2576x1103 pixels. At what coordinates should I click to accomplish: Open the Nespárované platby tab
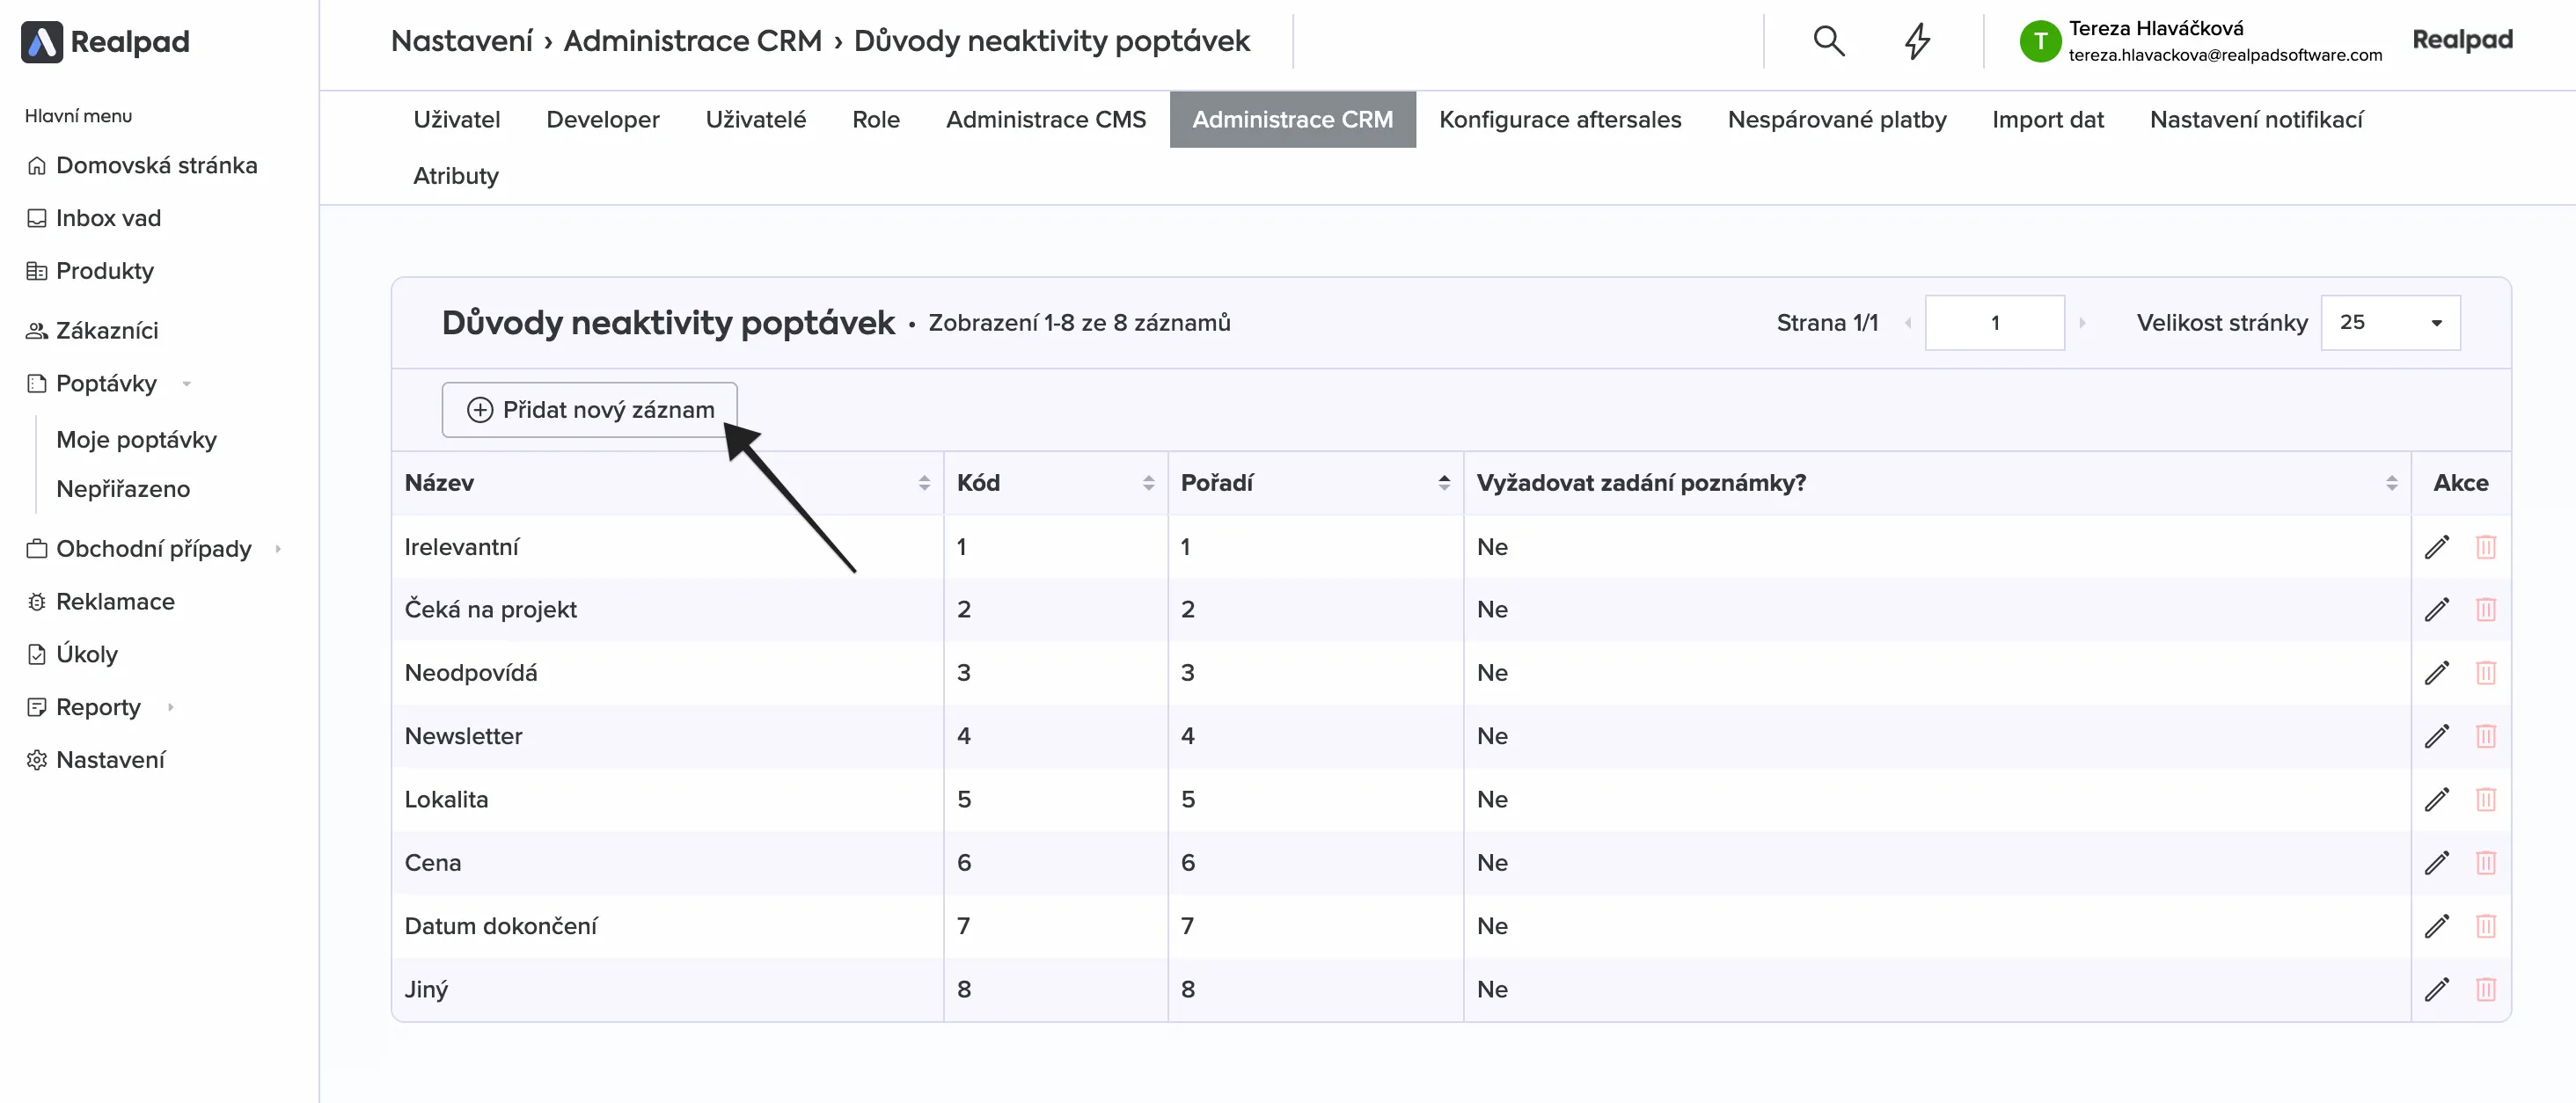pyautogui.click(x=1836, y=120)
